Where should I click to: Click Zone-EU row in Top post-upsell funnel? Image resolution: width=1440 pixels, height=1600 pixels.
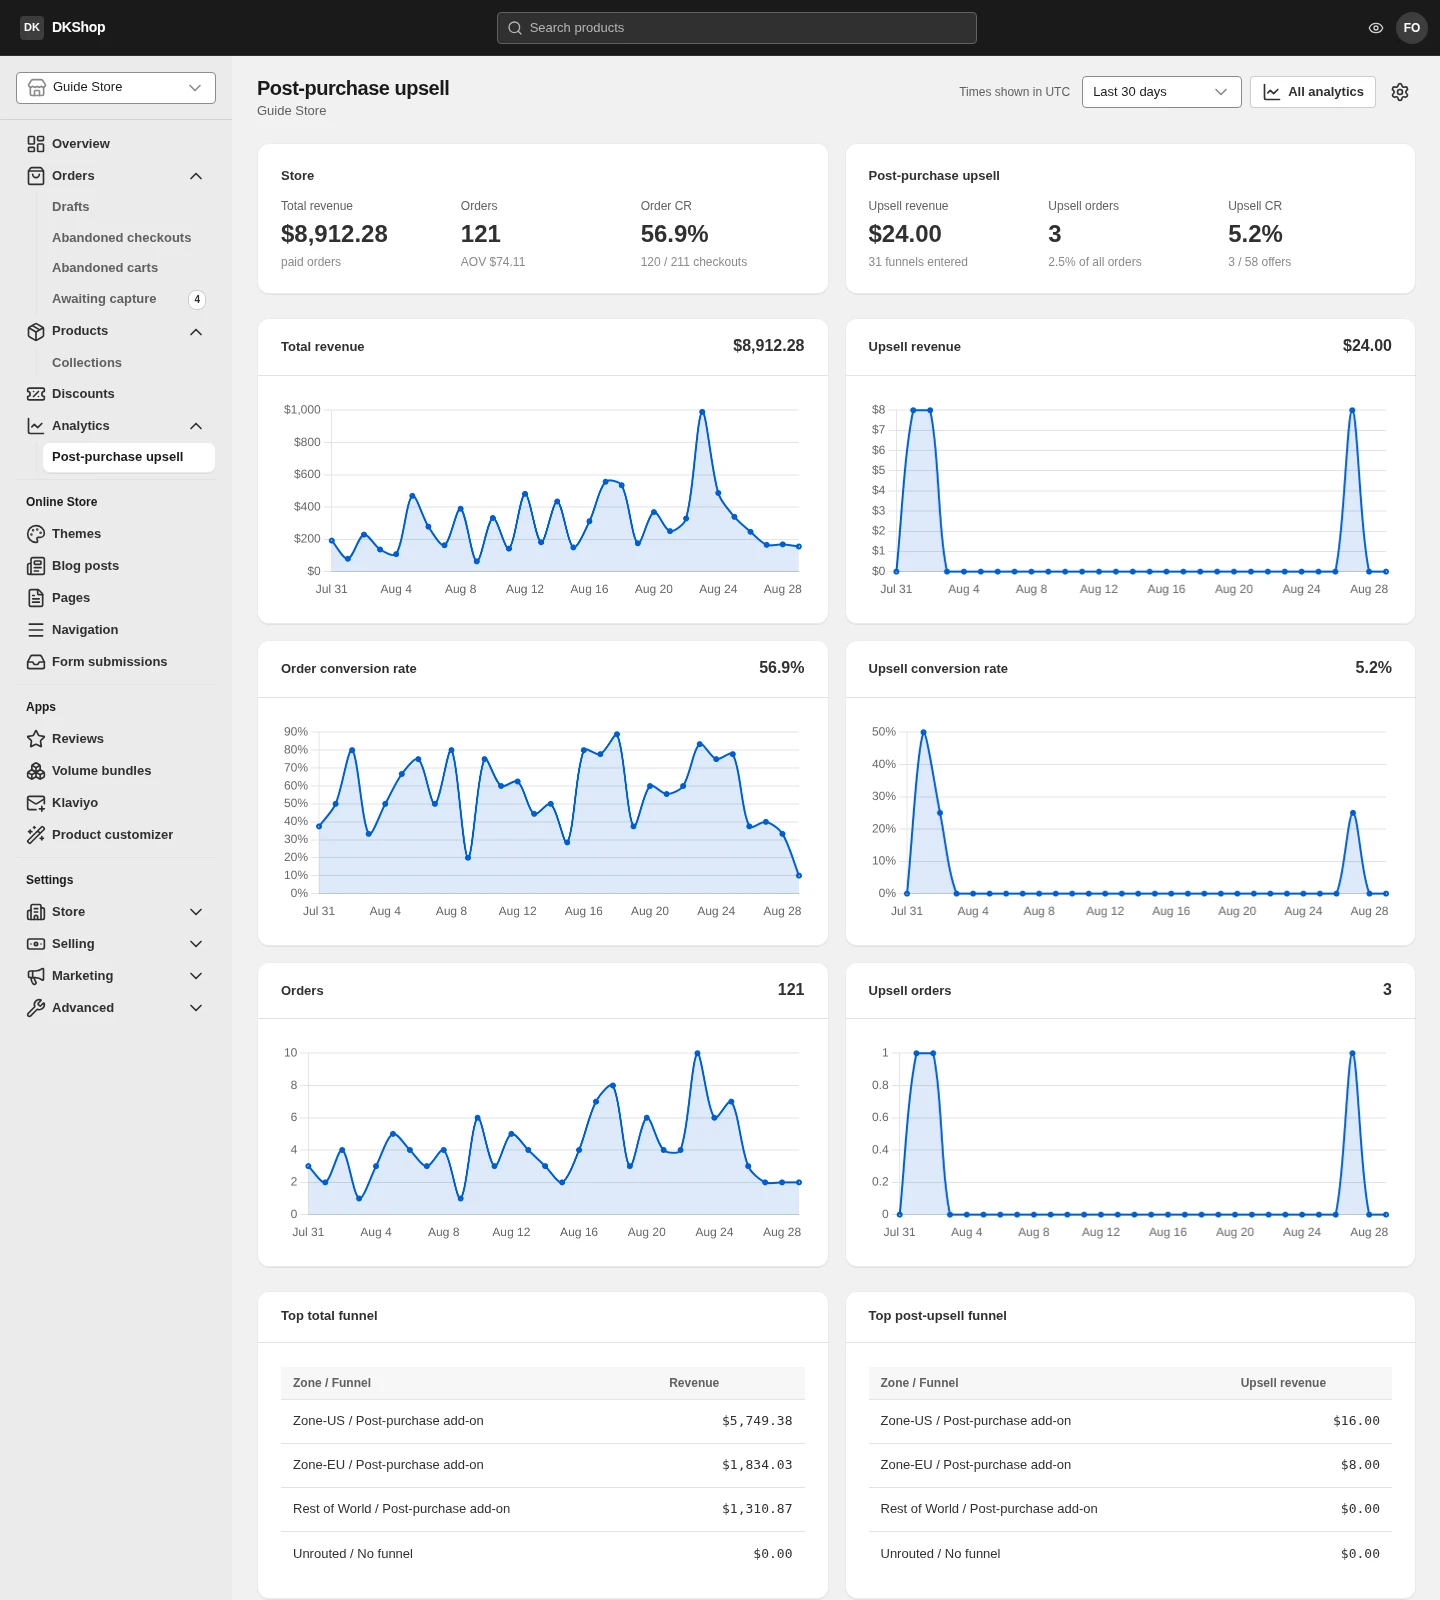[x=1130, y=1465]
